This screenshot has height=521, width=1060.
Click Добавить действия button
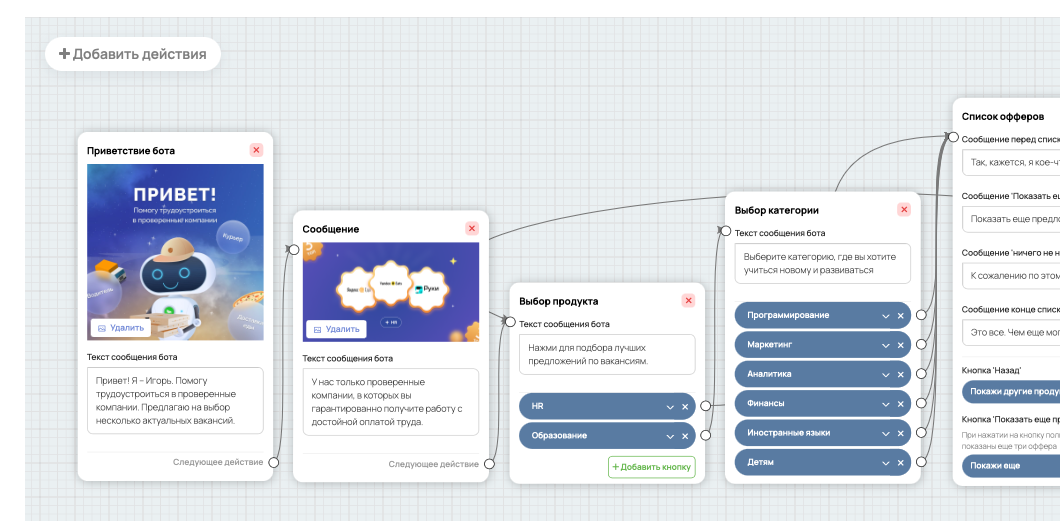click(133, 54)
